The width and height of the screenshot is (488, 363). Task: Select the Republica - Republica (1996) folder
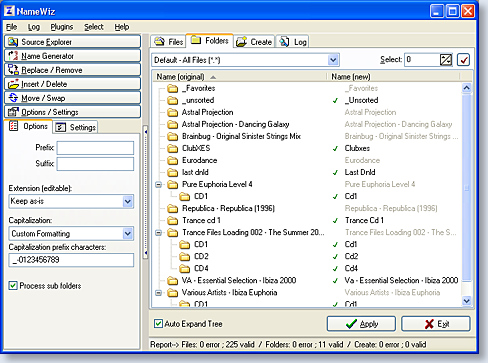click(228, 208)
